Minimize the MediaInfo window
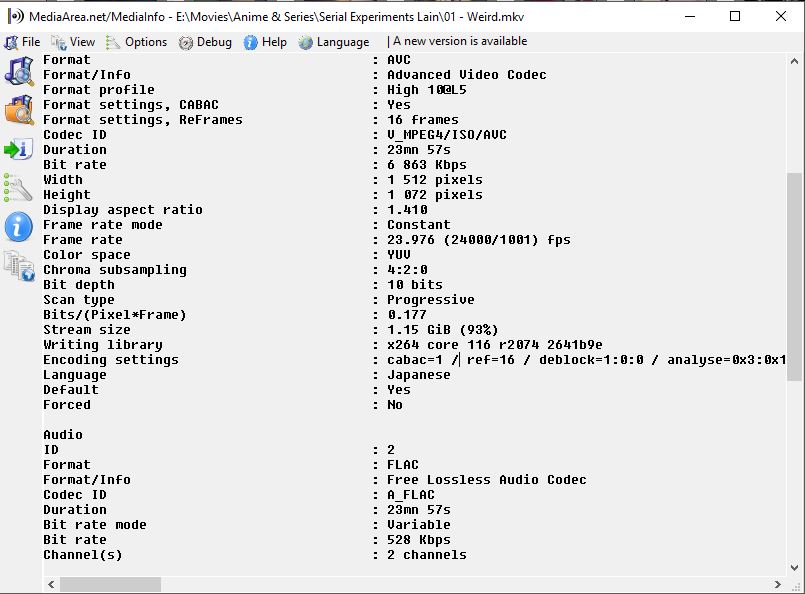Image resolution: width=805 pixels, height=594 pixels. click(690, 16)
